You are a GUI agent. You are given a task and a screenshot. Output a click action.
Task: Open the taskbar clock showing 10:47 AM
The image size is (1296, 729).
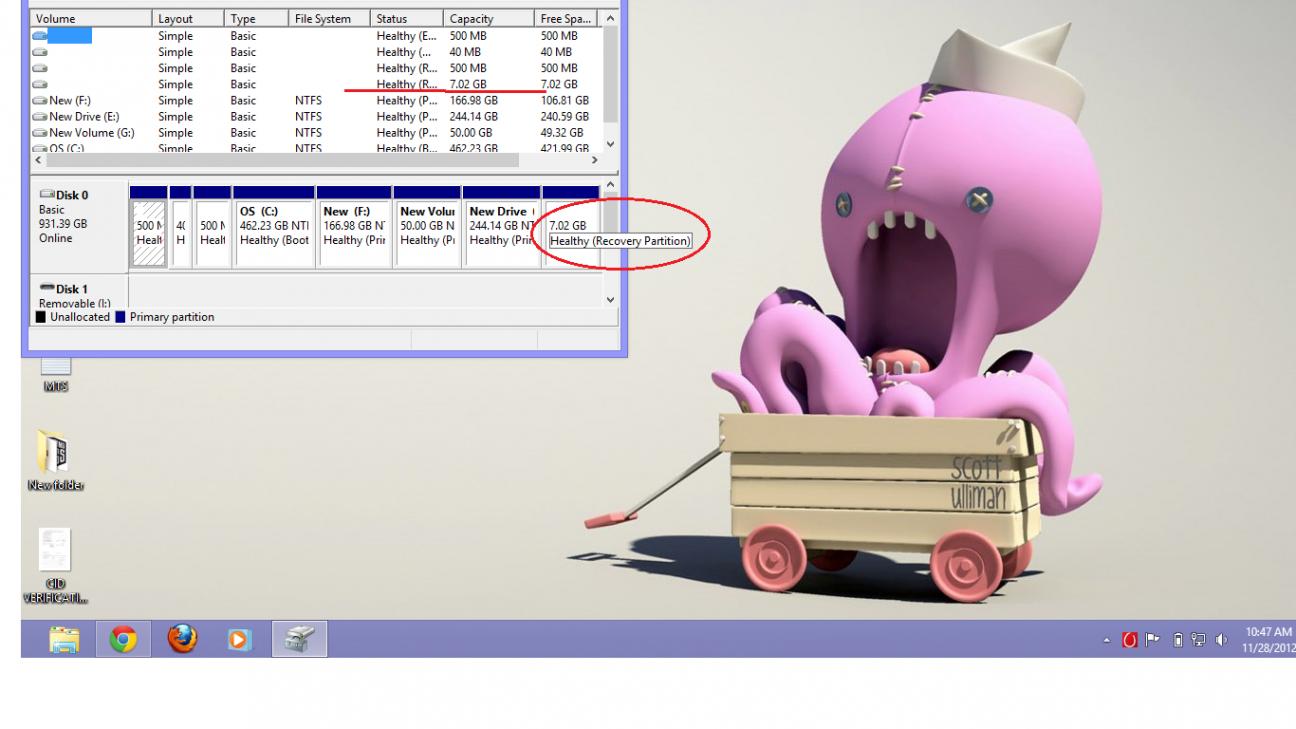click(x=1267, y=639)
